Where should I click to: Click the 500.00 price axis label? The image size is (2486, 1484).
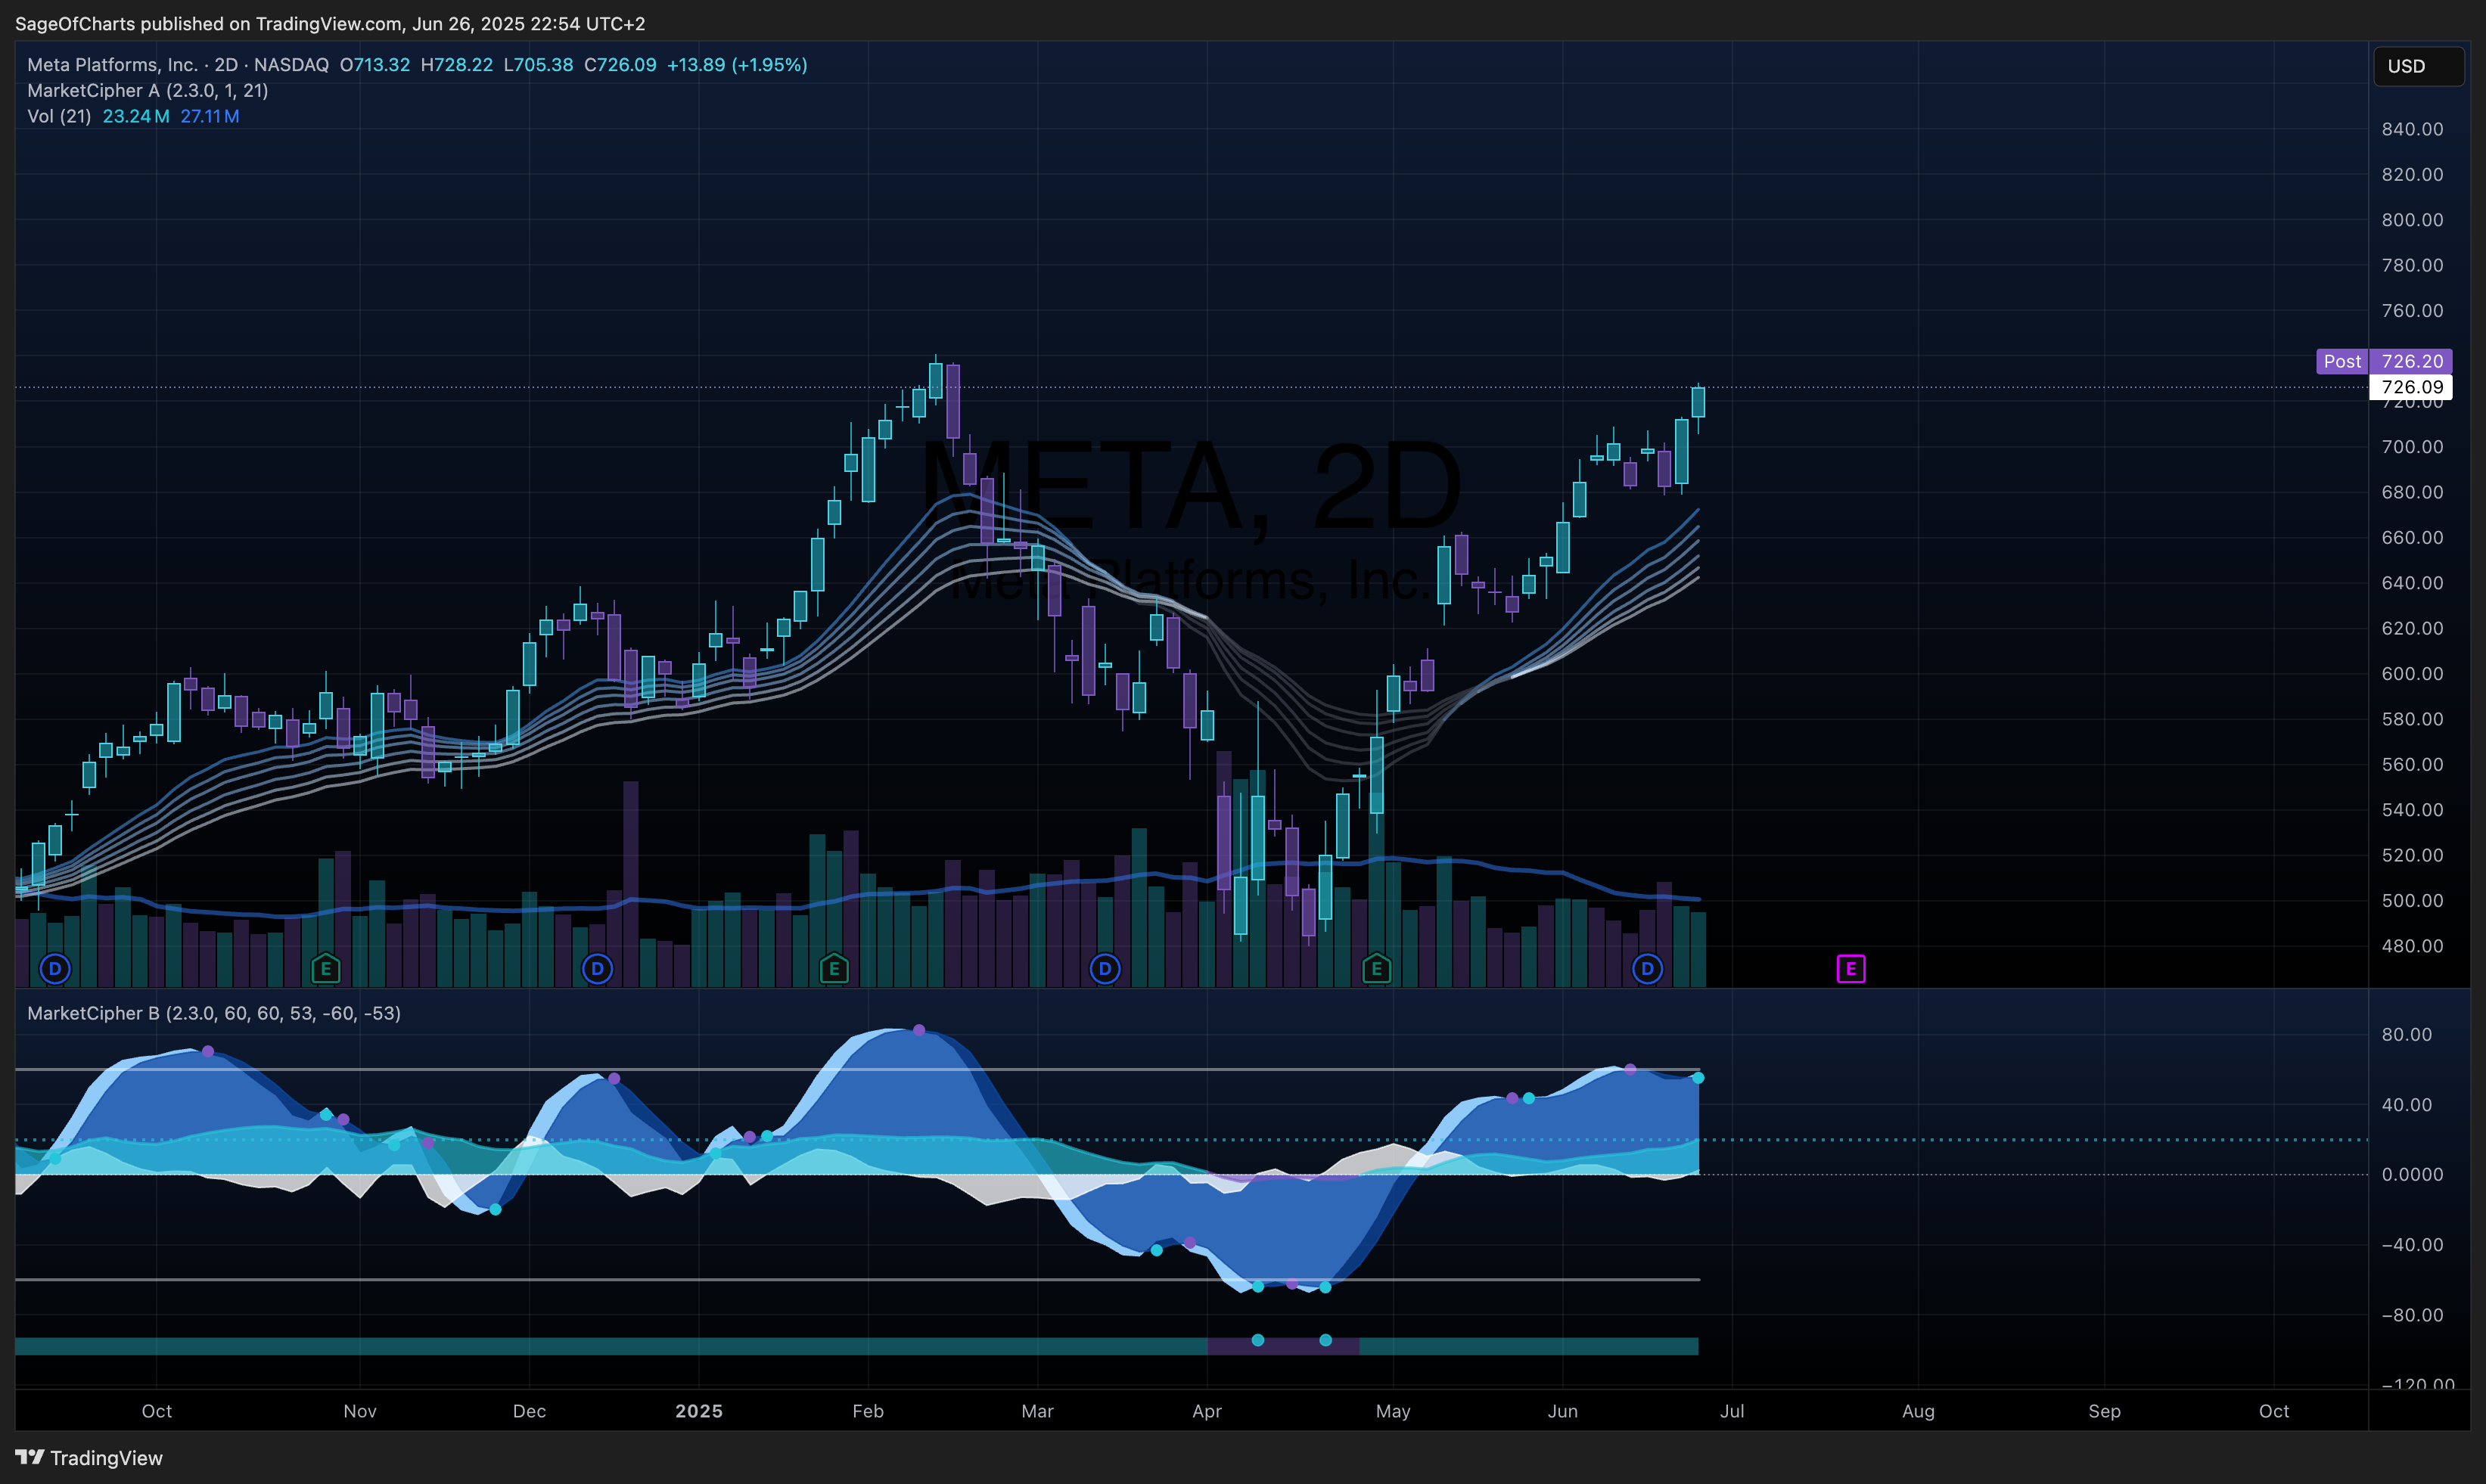tap(2412, 901)
